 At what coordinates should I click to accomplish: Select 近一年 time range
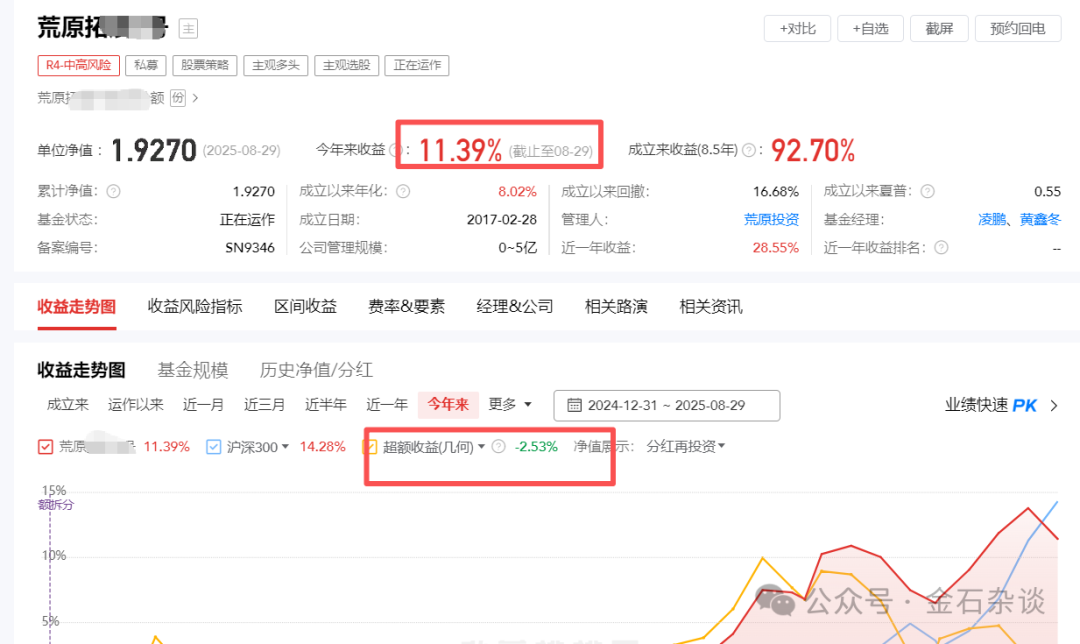[386, 404]
